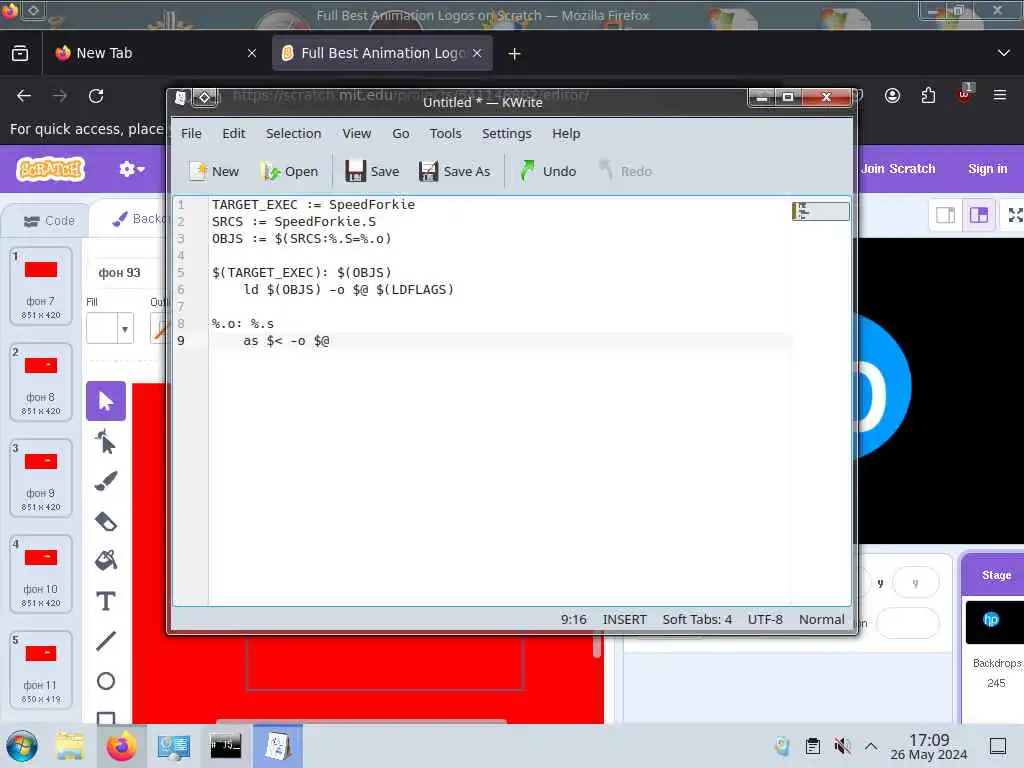Image resolution: width=1024 pixels, height=768 pixels.
Task: Open the Help menu in KWrite
Action: coord(566,133)
